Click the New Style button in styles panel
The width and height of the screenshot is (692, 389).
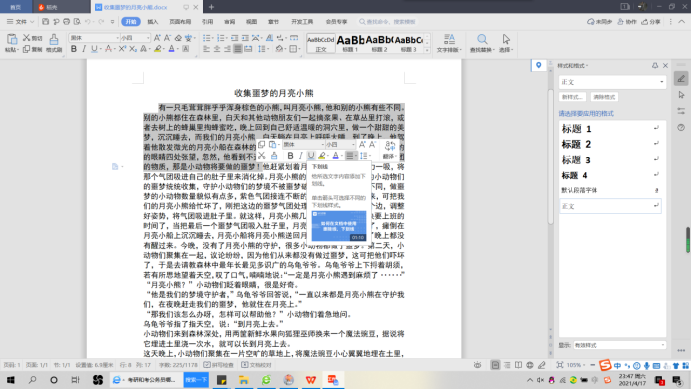(x=572, y=97)
